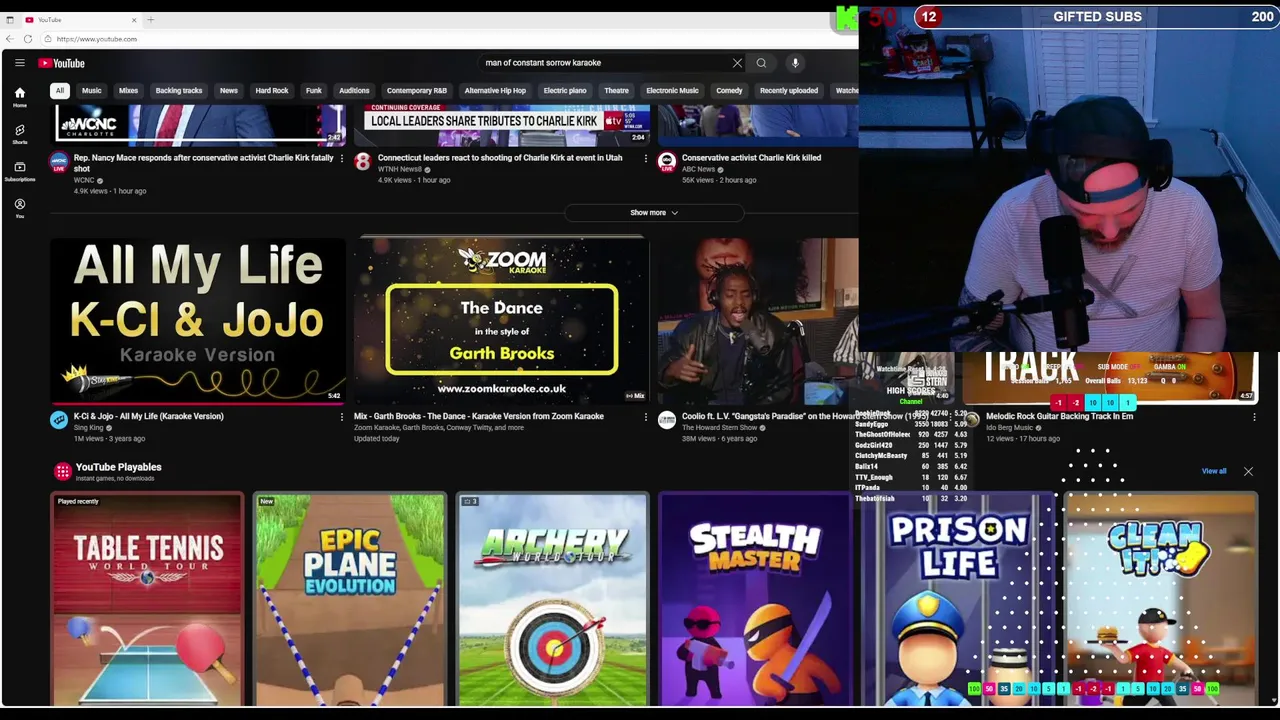Go to Home in the sidebar

19,97
